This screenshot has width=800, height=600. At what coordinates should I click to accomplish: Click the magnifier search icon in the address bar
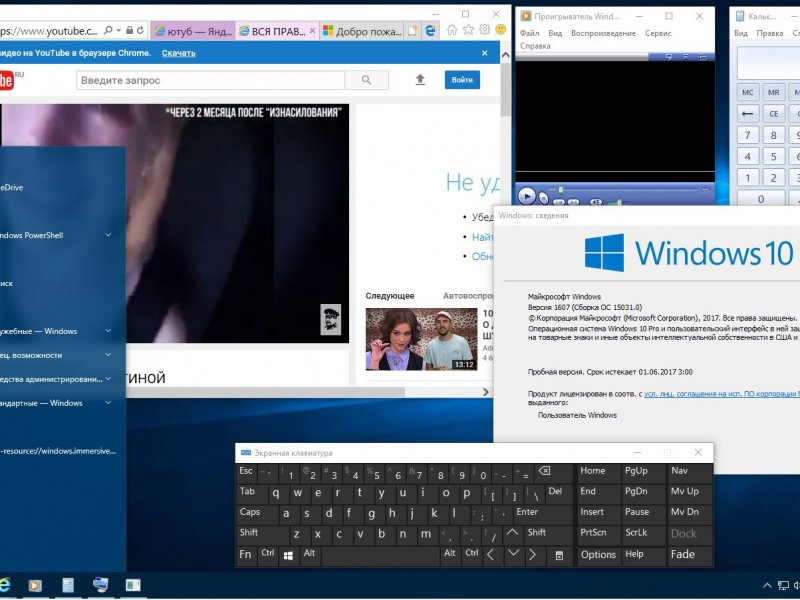click(108, 31)
